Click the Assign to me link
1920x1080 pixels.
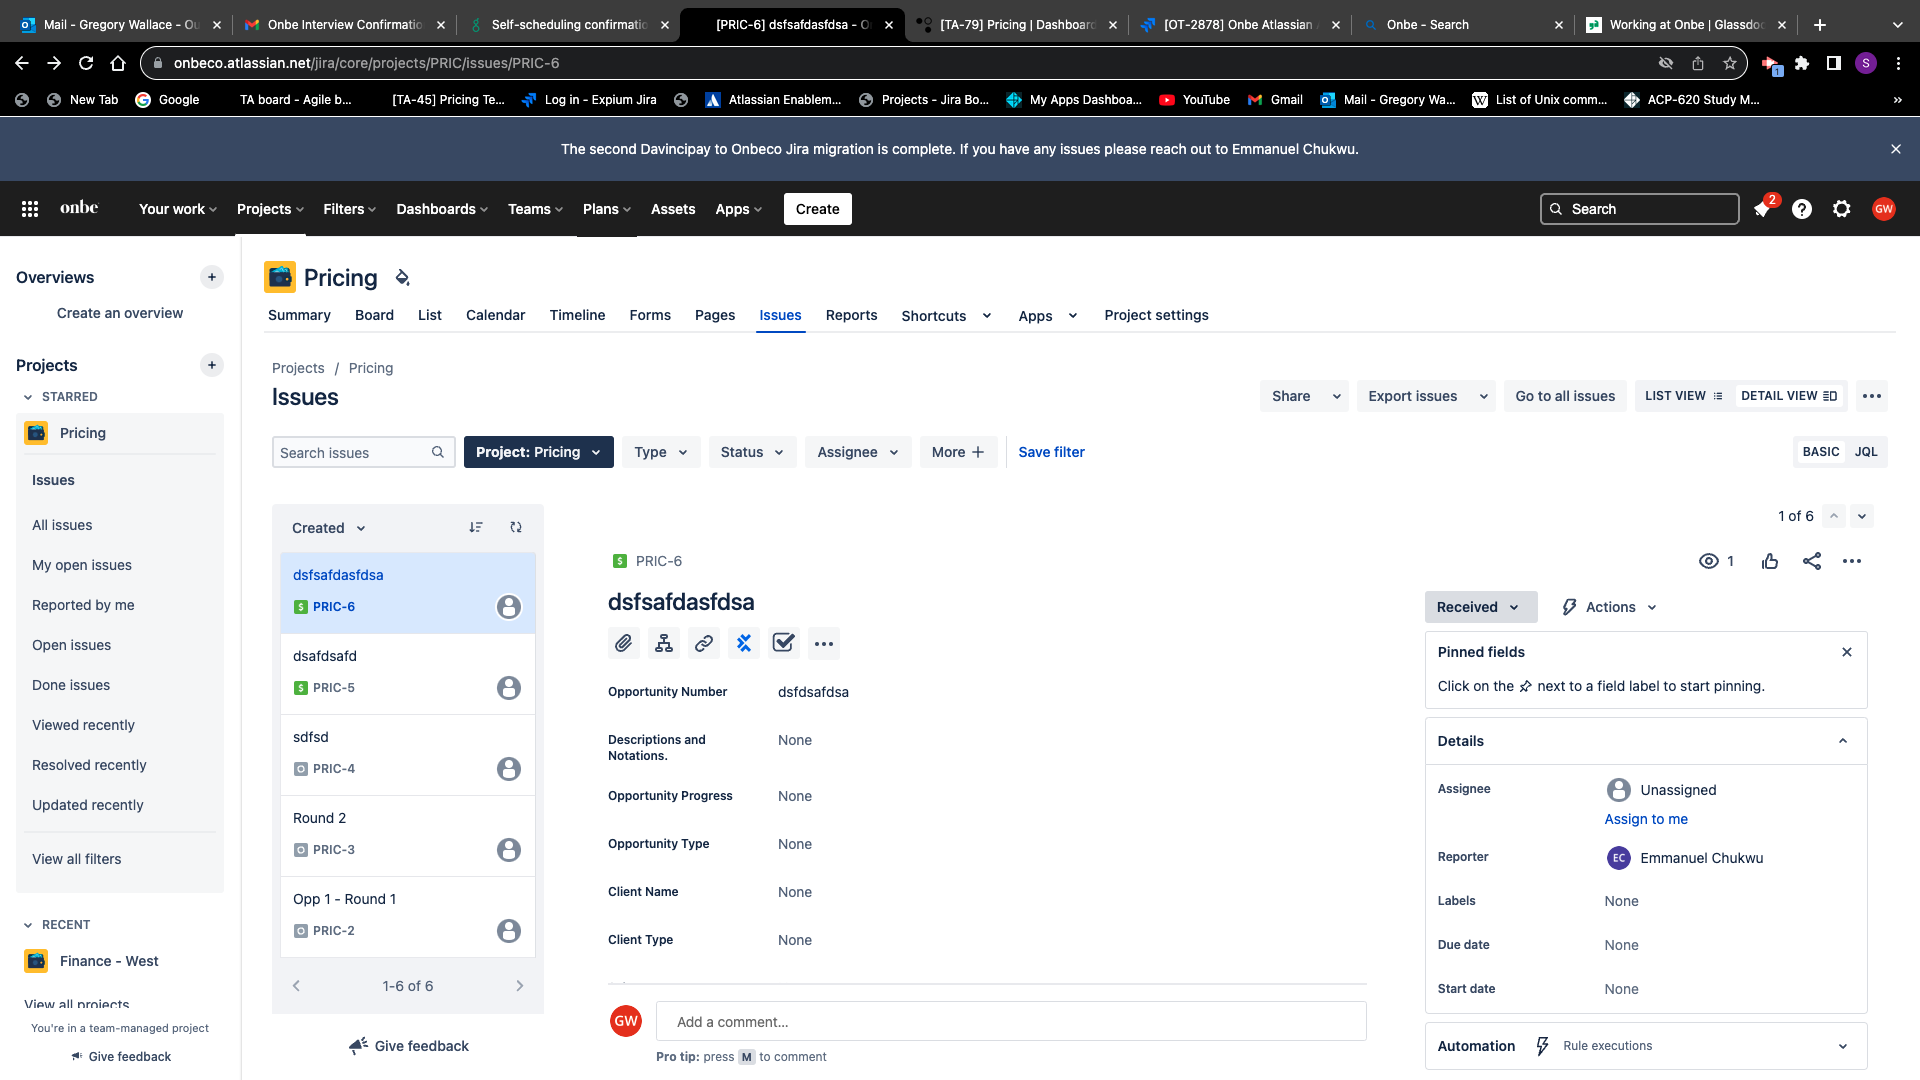click(1646, 819)
